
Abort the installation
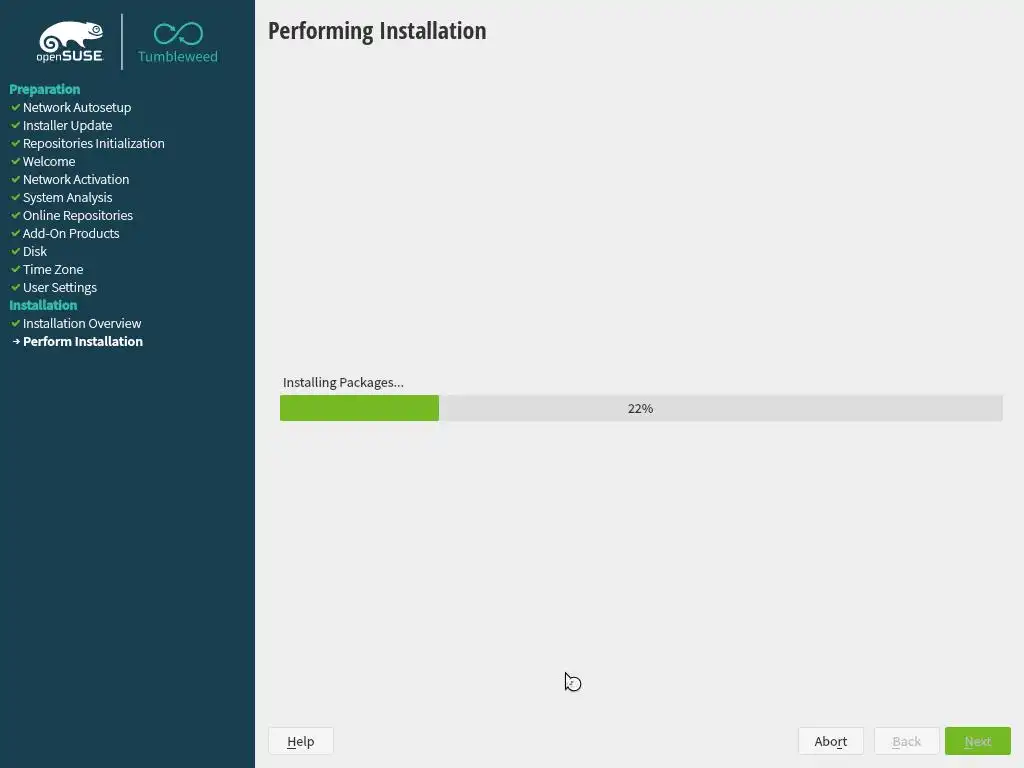[831, 741]
